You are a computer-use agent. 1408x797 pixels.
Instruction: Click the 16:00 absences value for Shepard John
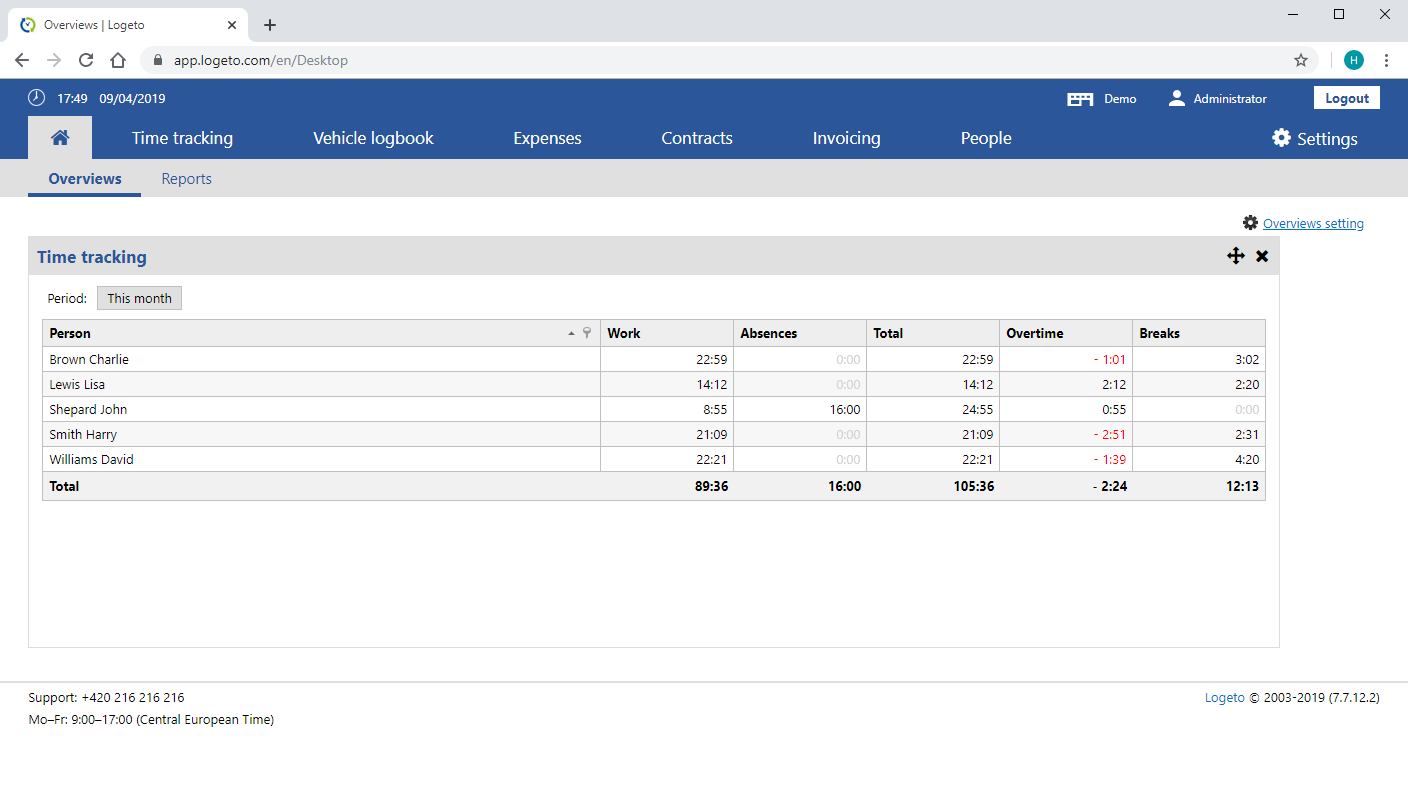click(x=845, y=409)
